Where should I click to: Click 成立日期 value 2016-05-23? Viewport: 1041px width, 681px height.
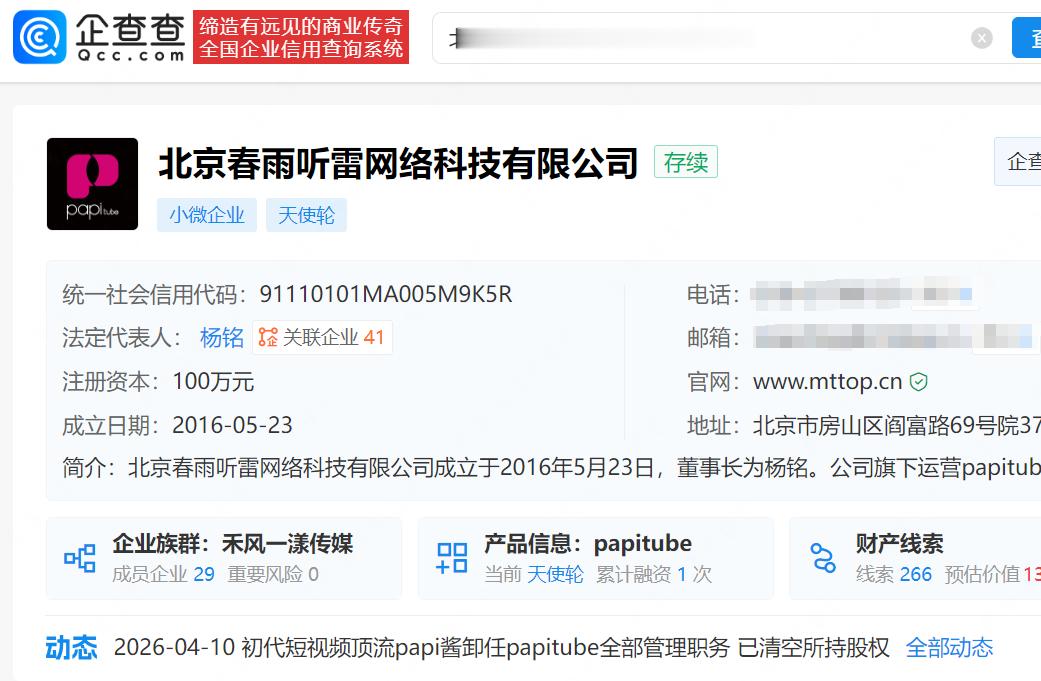[232, 425]
